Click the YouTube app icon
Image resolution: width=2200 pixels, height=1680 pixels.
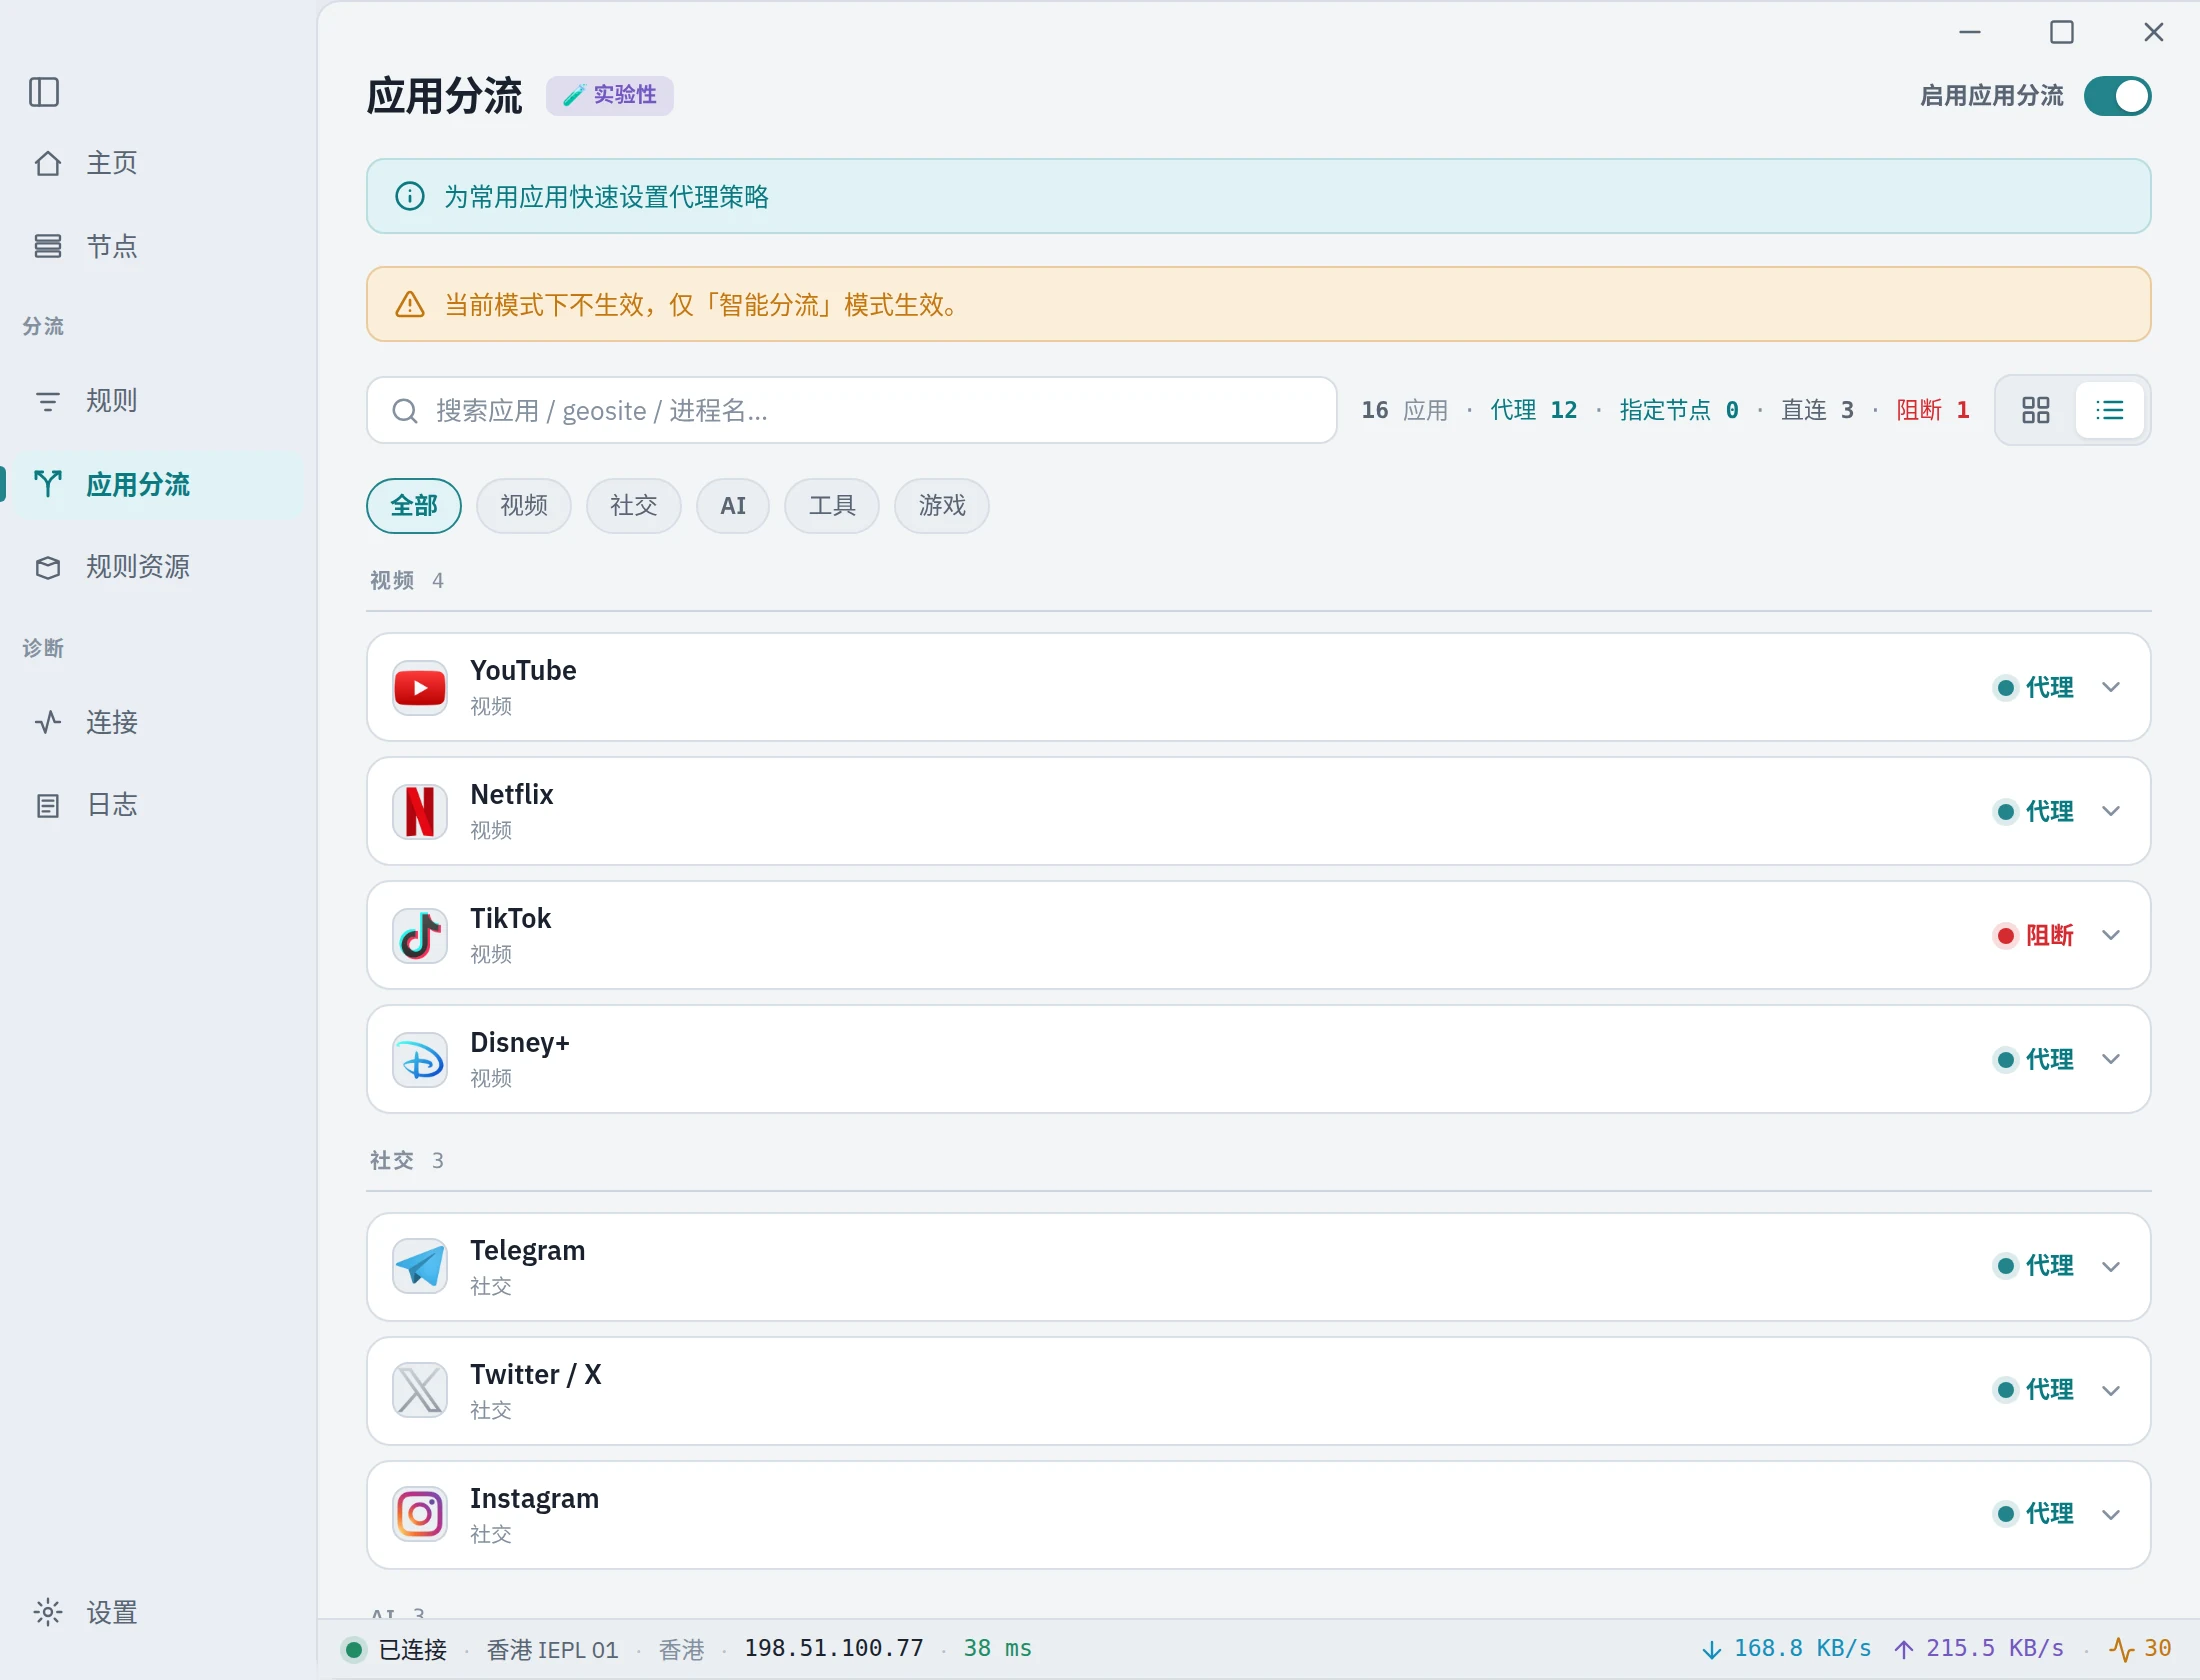coord(420,687)
